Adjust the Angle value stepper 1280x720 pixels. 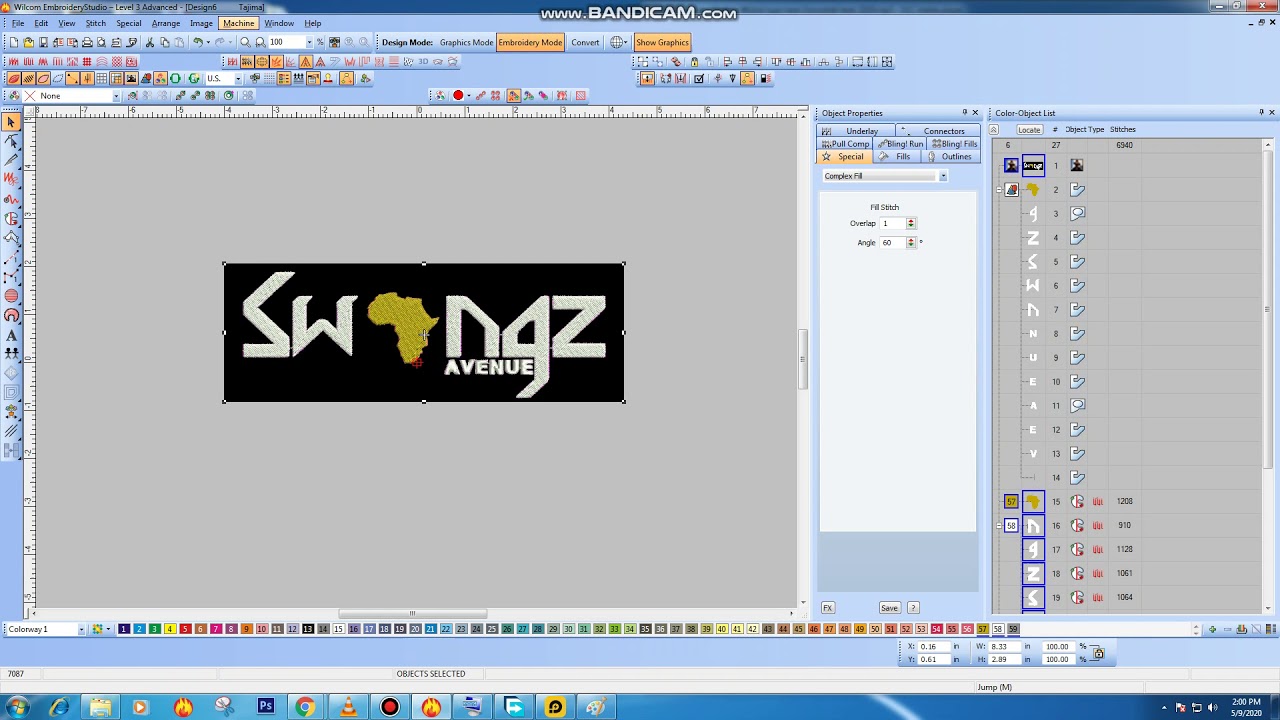(910, 242)
